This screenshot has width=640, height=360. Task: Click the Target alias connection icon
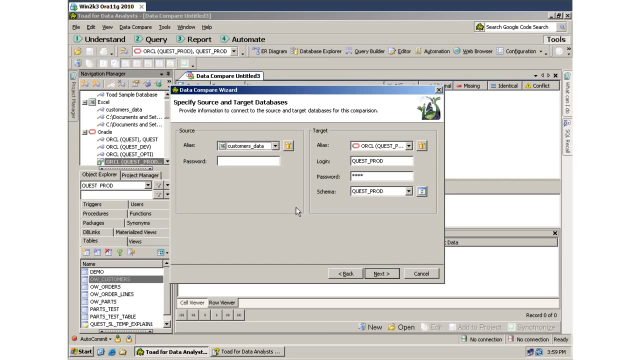422,146
